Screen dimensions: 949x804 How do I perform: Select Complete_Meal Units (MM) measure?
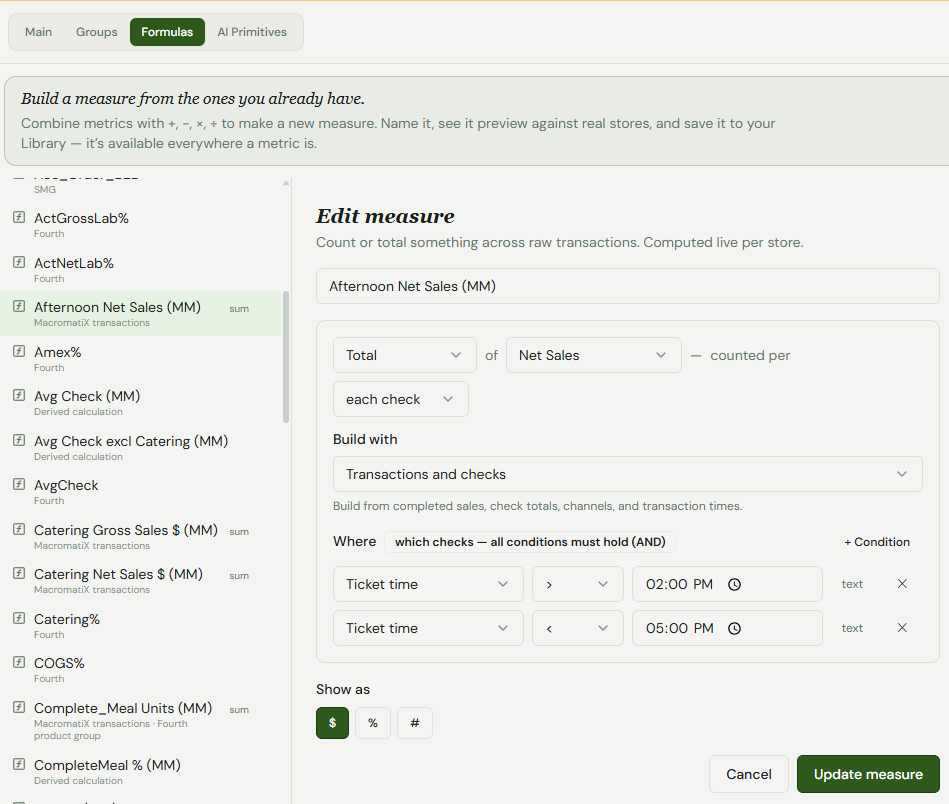pyautogui.click(x=141, y=720)
